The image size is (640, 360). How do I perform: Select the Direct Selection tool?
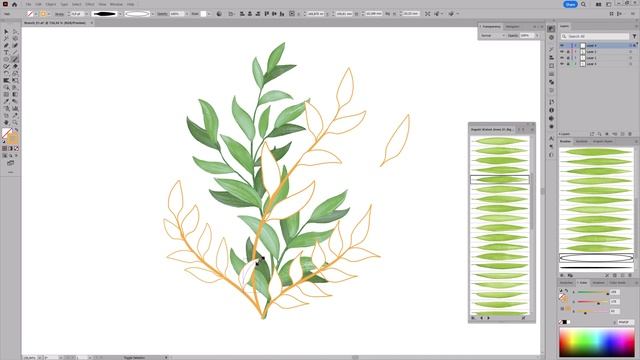tap(15, 31)
